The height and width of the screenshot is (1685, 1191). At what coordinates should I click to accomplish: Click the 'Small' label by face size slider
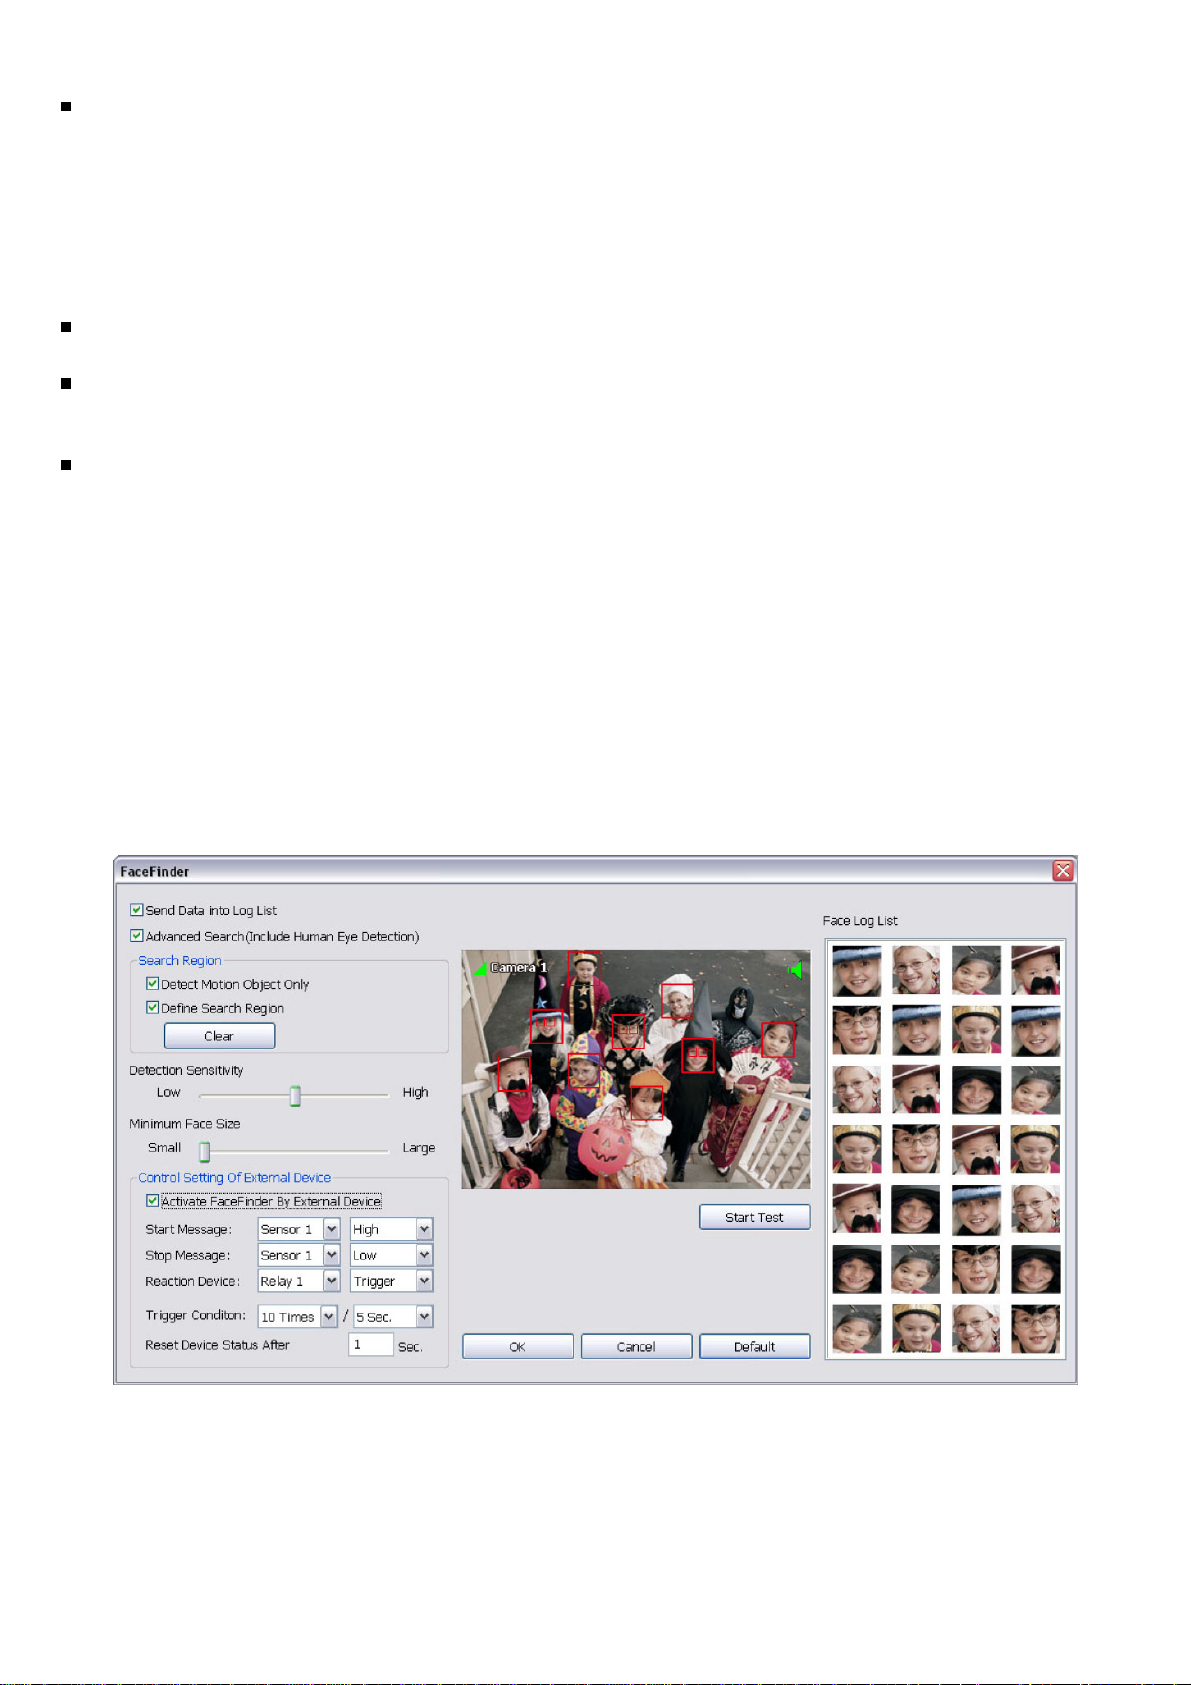pos(164,1148)
